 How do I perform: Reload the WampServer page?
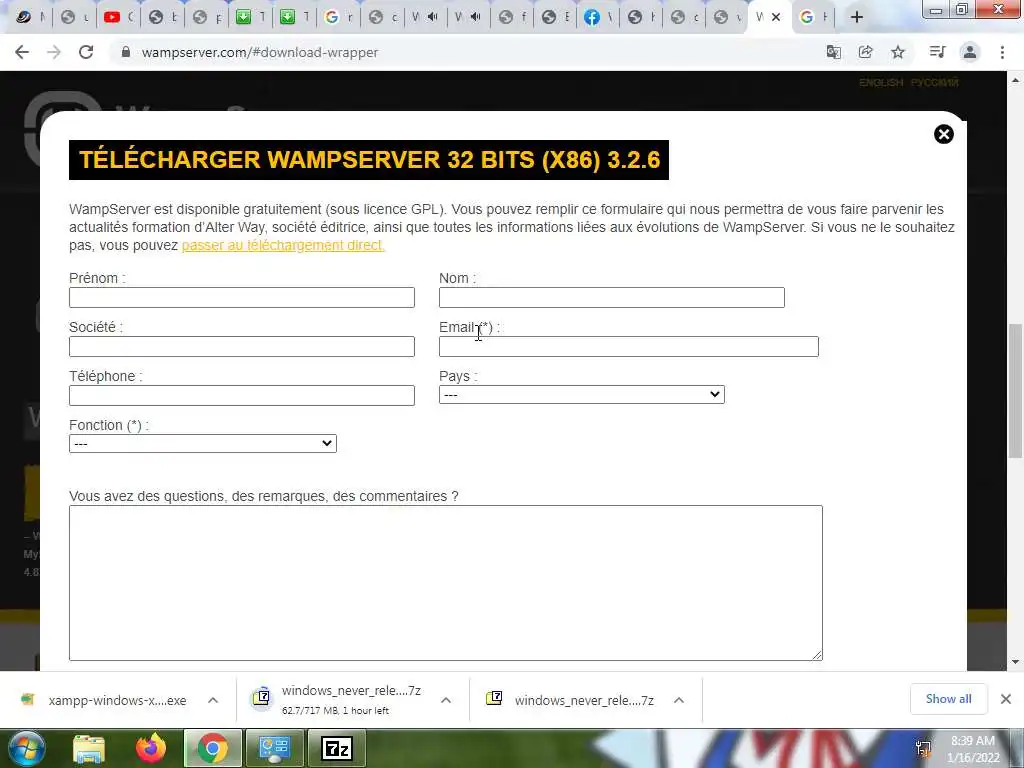point(86,52)
